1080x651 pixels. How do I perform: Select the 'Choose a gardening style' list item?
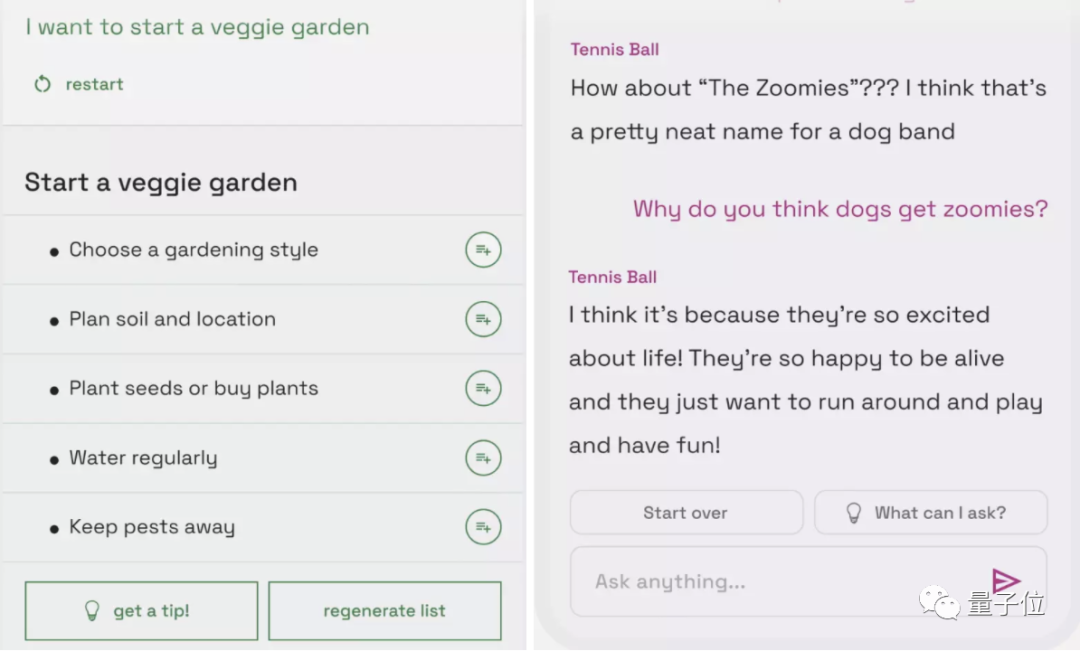pyautogui.click(x=193, y=250)
